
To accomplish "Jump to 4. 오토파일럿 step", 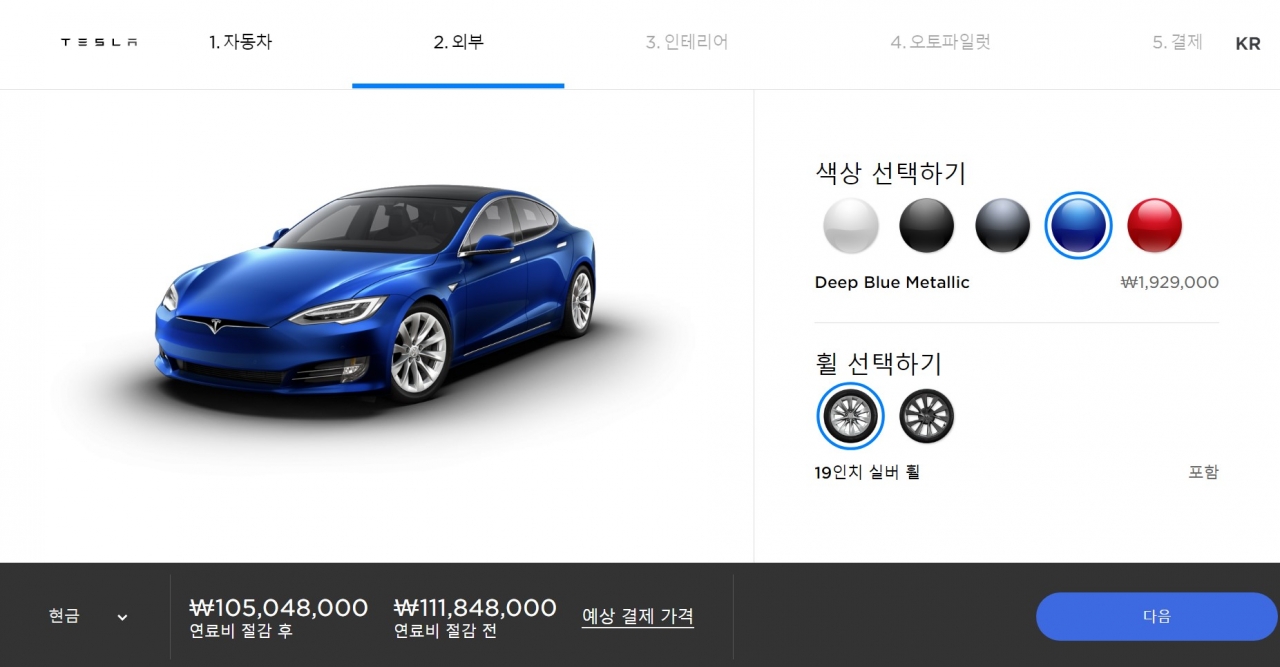I will [941, 43].
